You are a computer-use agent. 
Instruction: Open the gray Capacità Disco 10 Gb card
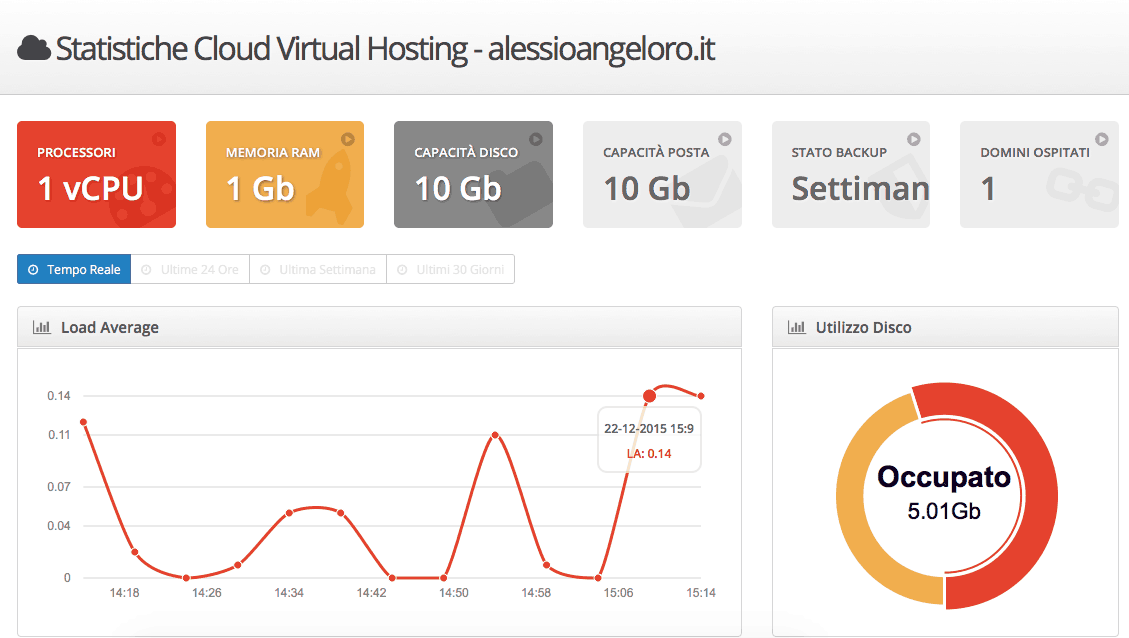click(x=473, y=175)
